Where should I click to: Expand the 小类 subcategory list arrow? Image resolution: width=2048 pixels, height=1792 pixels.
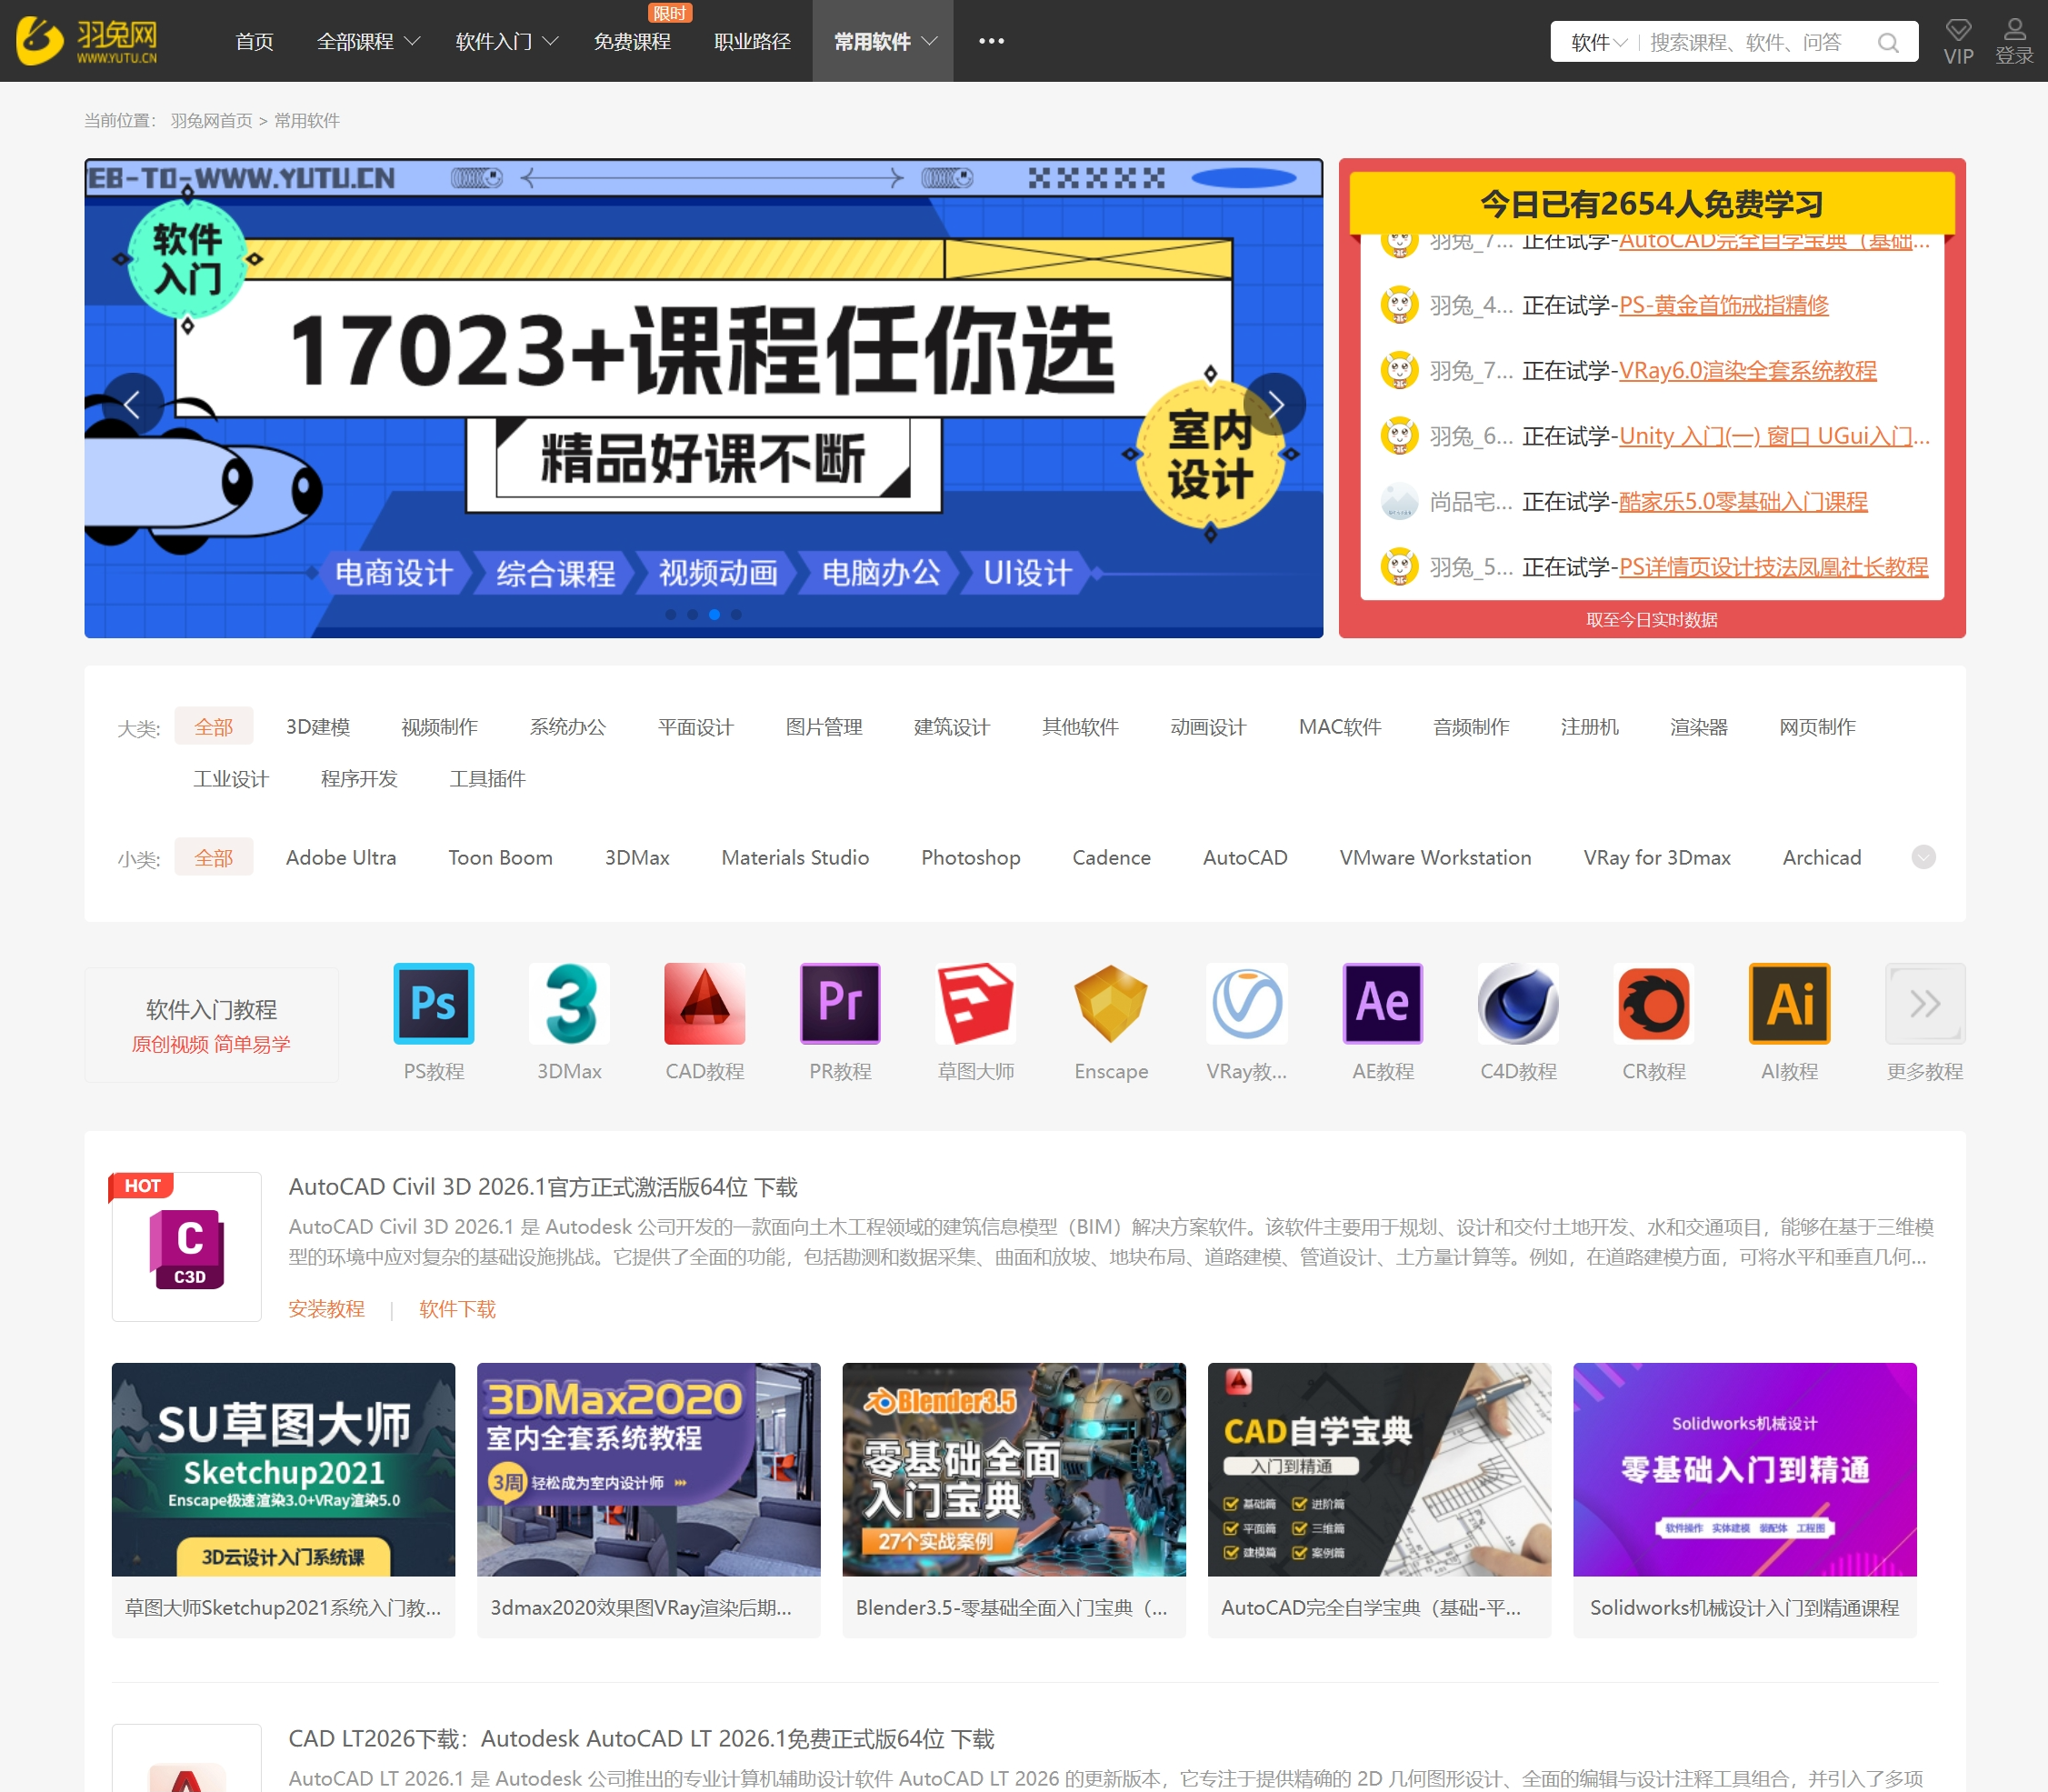[1923, 857]
